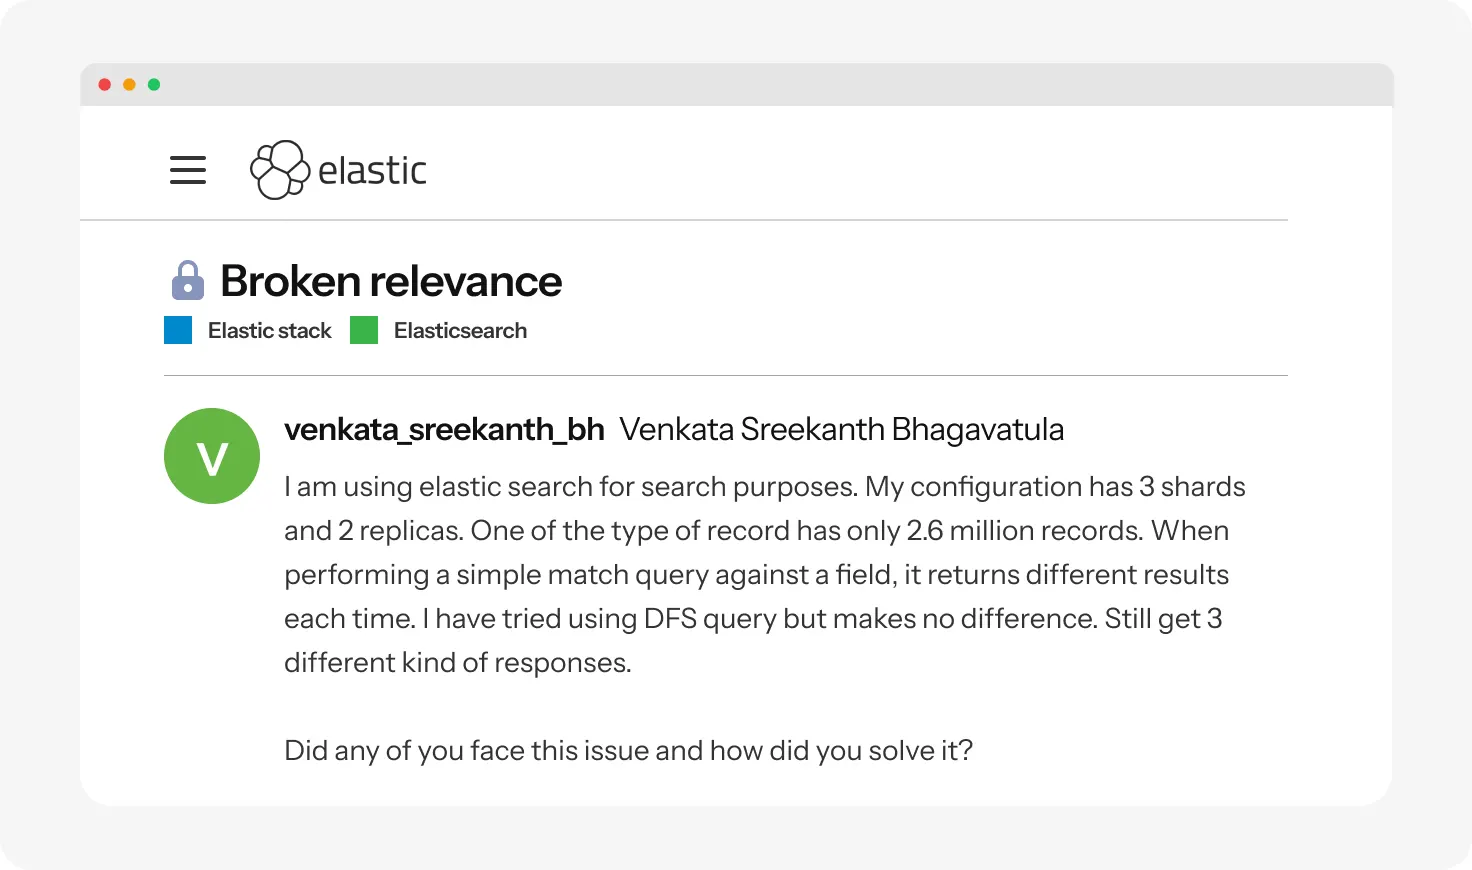
Task: Select the green avatar with letter V
Action: tap(212, 456)
